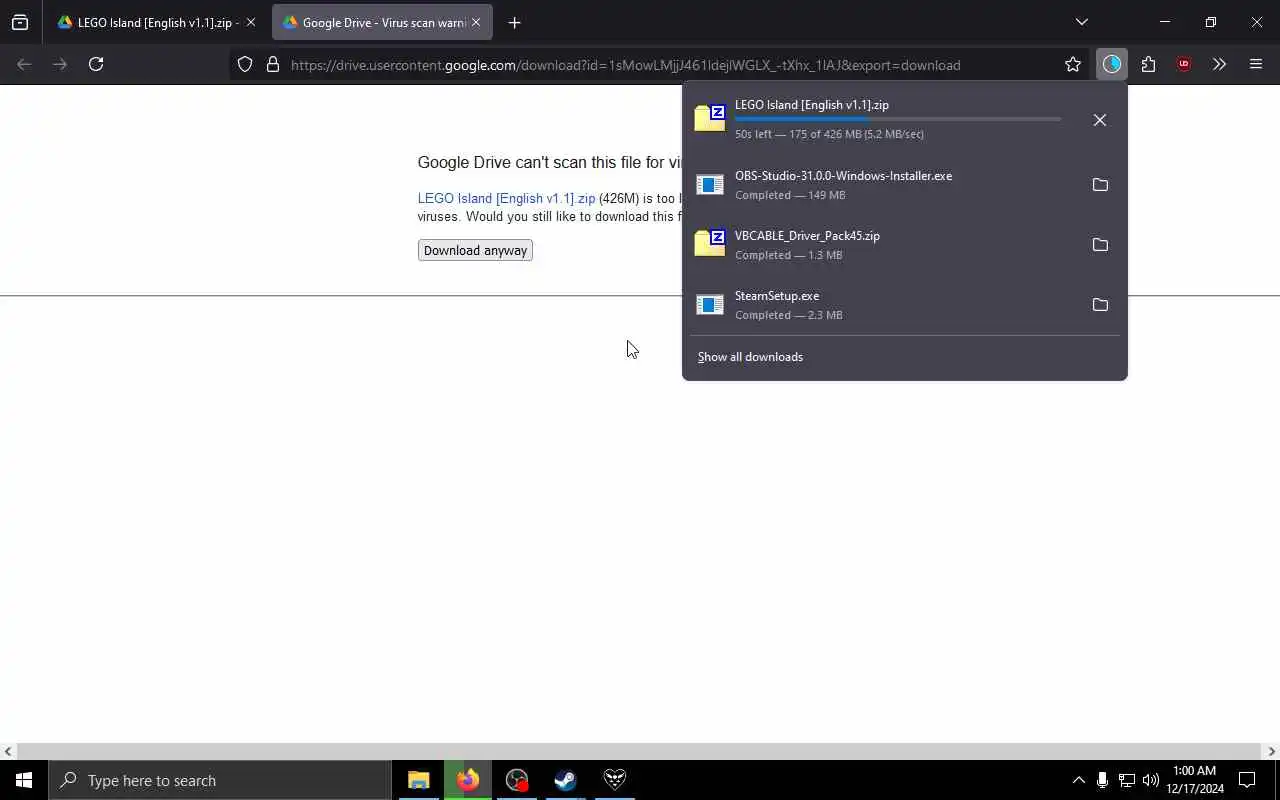1280x800 pixels.
Task: Open the Extensions puzzle icon
Action: (1148, 64)
